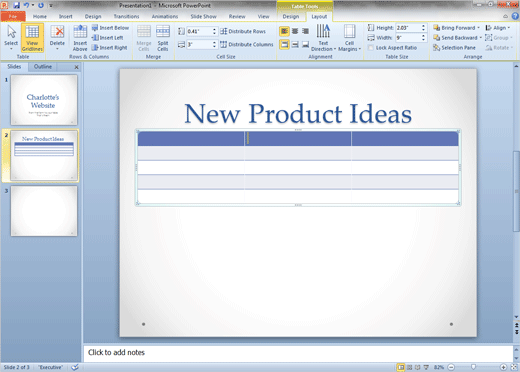Select the Align Text Right icon
Image resolution: width=520 pixels, height=372 pixels.
[305, 31]
